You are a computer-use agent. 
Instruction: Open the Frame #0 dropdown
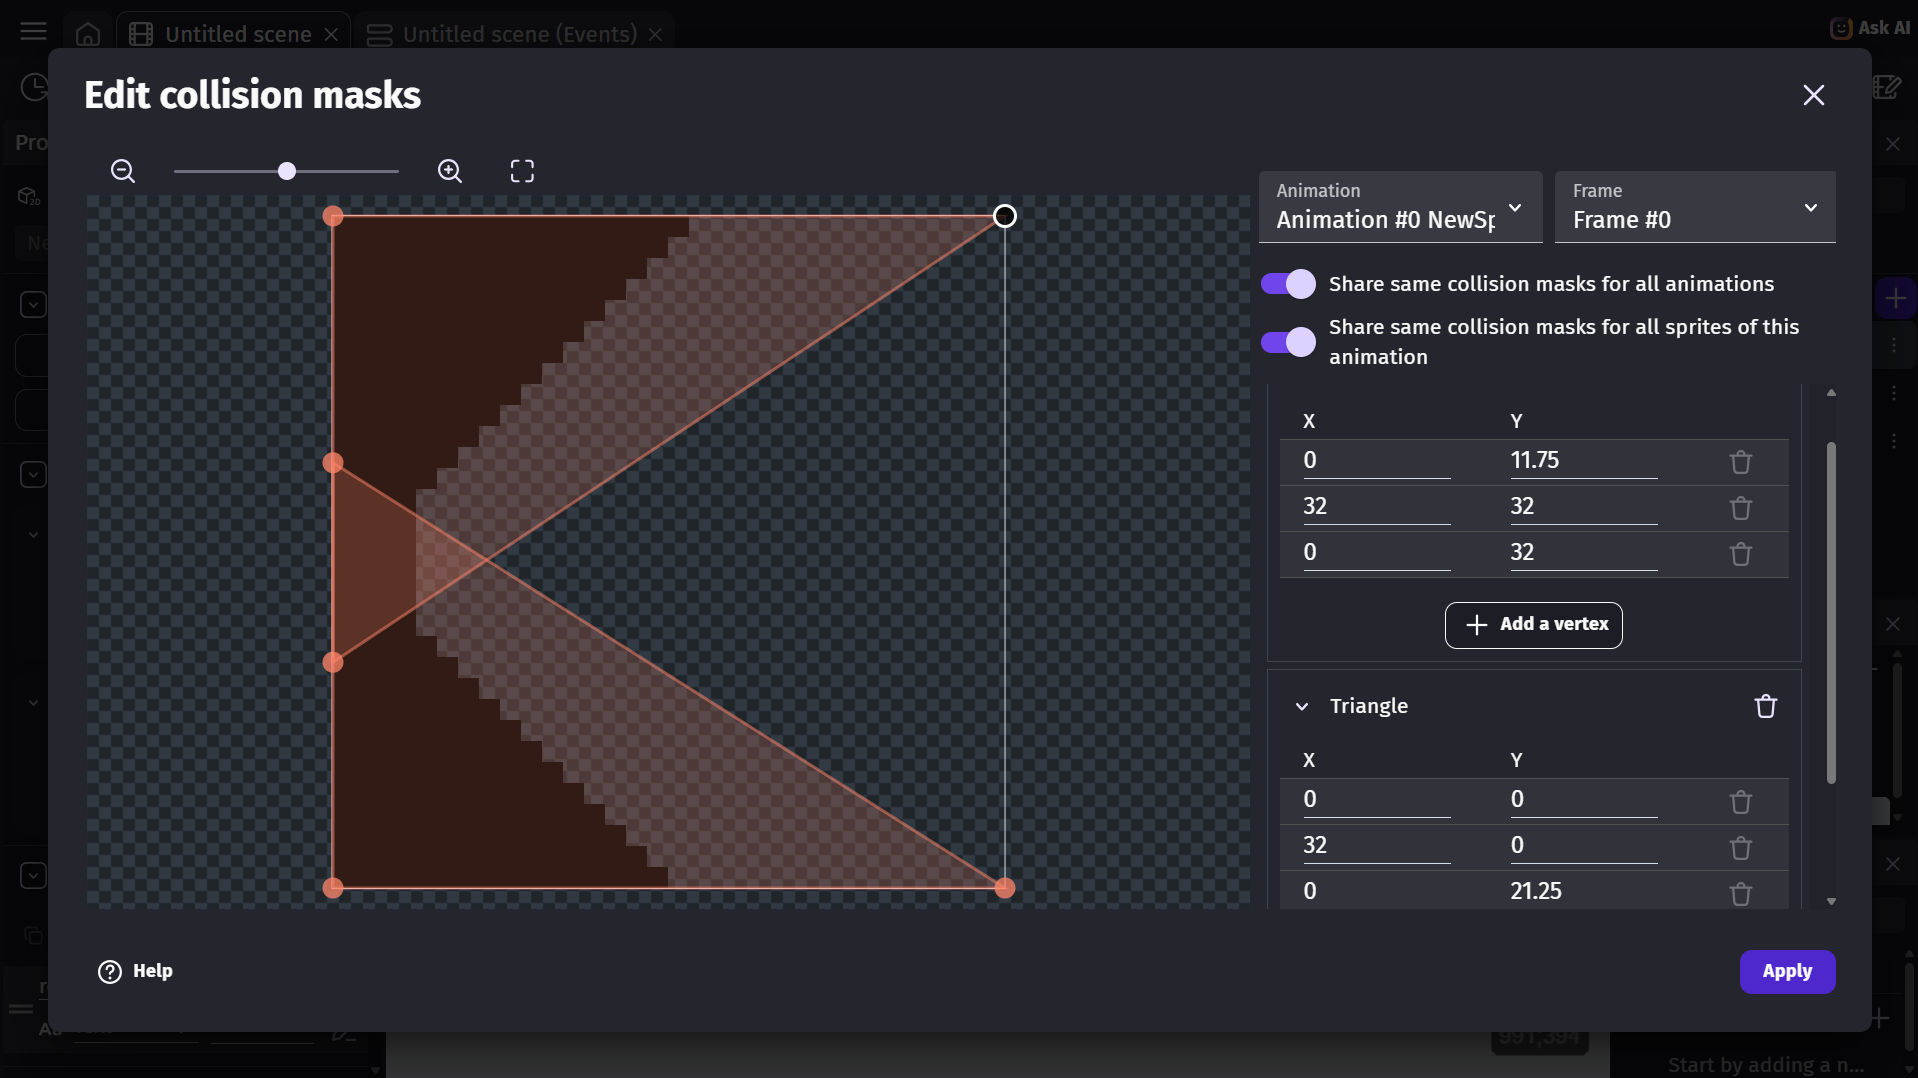click(1695, 207)
